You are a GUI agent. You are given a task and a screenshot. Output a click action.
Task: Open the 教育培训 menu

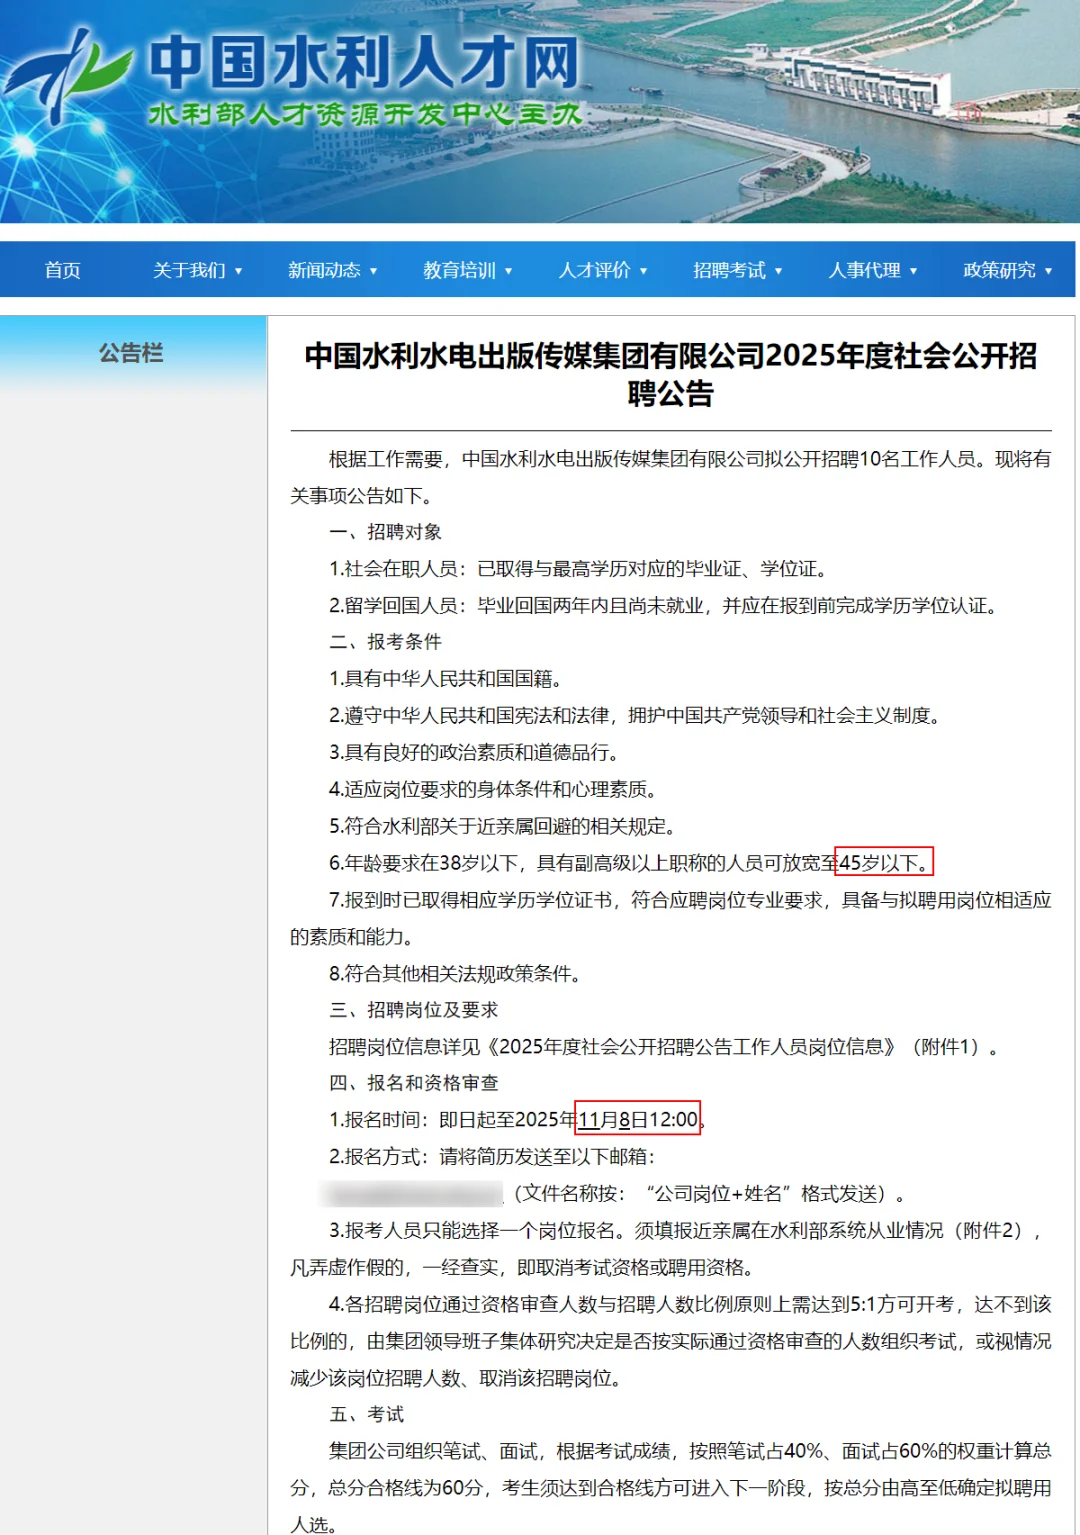tap(459, 270)
